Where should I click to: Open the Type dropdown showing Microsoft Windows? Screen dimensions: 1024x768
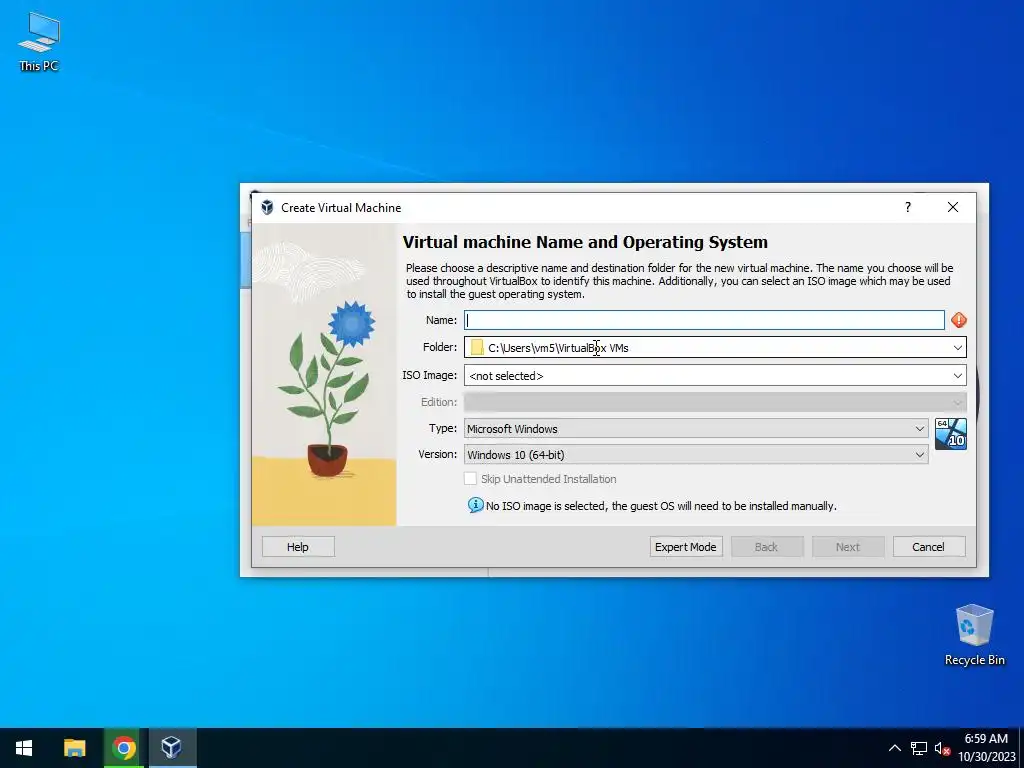click(x=696, y=428)
